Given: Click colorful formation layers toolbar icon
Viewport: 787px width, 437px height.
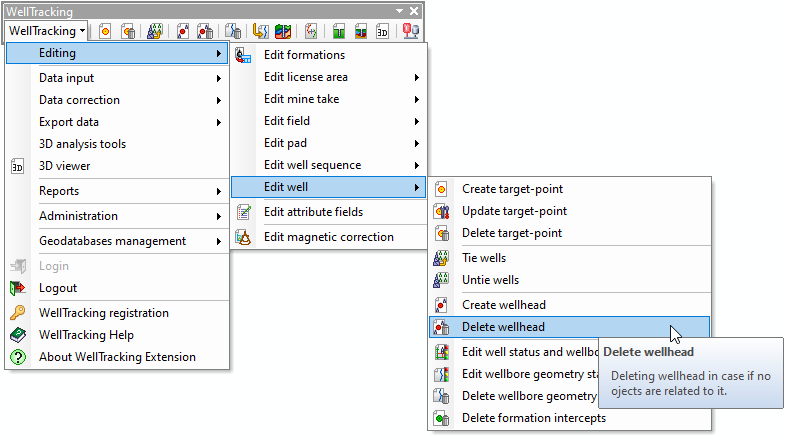Looking at the screenshot, I should [283, 32].
